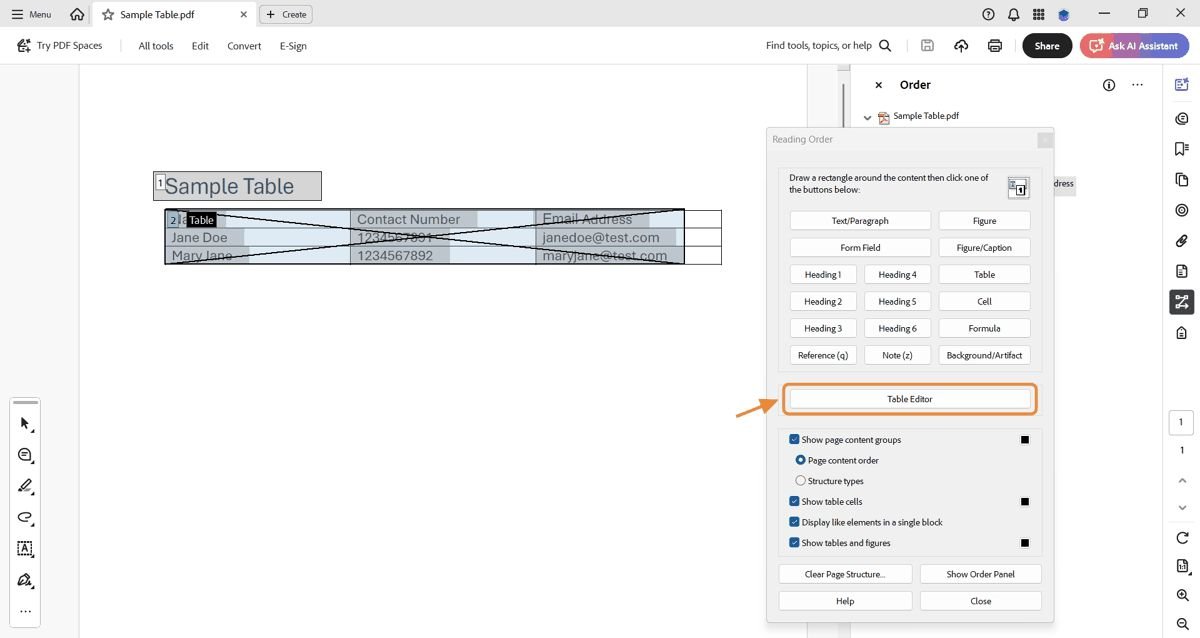Open Layers circular icon in right sidebar
The image size is (1200, 638).
click(1182, 210)
